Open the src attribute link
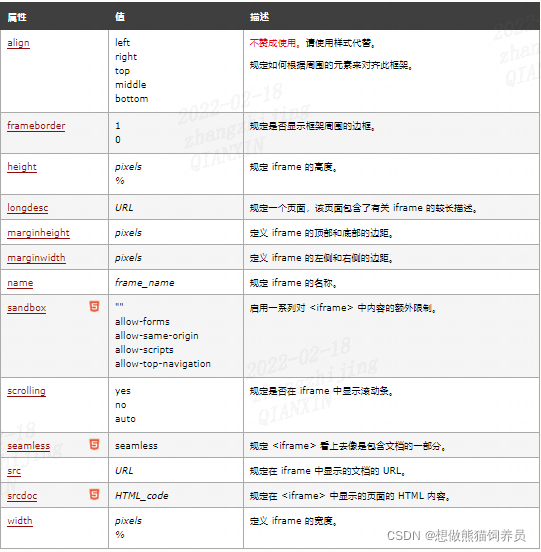This screenshot has height=552, width=541. pyautogui.click(x=14, y=471)
